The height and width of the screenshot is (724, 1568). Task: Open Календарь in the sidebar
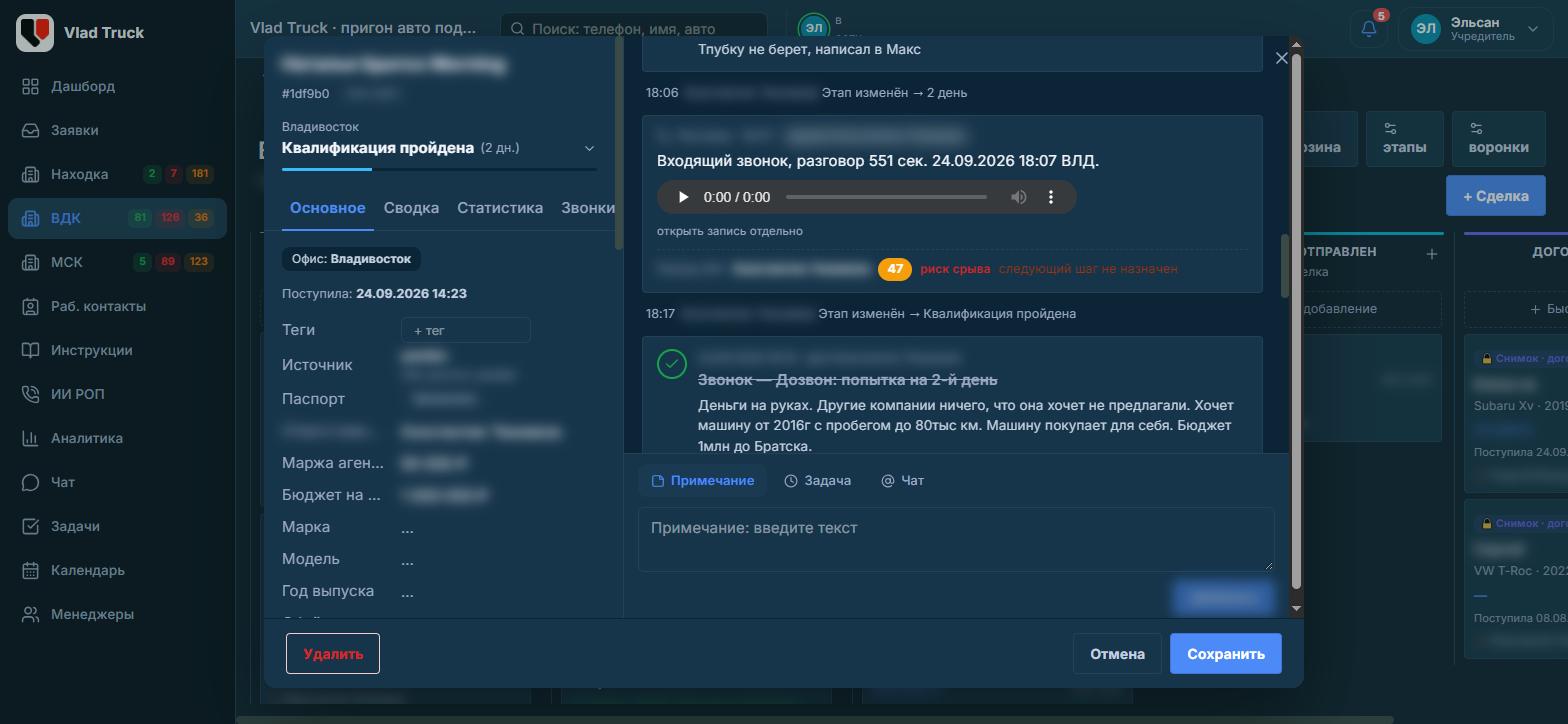point(117,570)
